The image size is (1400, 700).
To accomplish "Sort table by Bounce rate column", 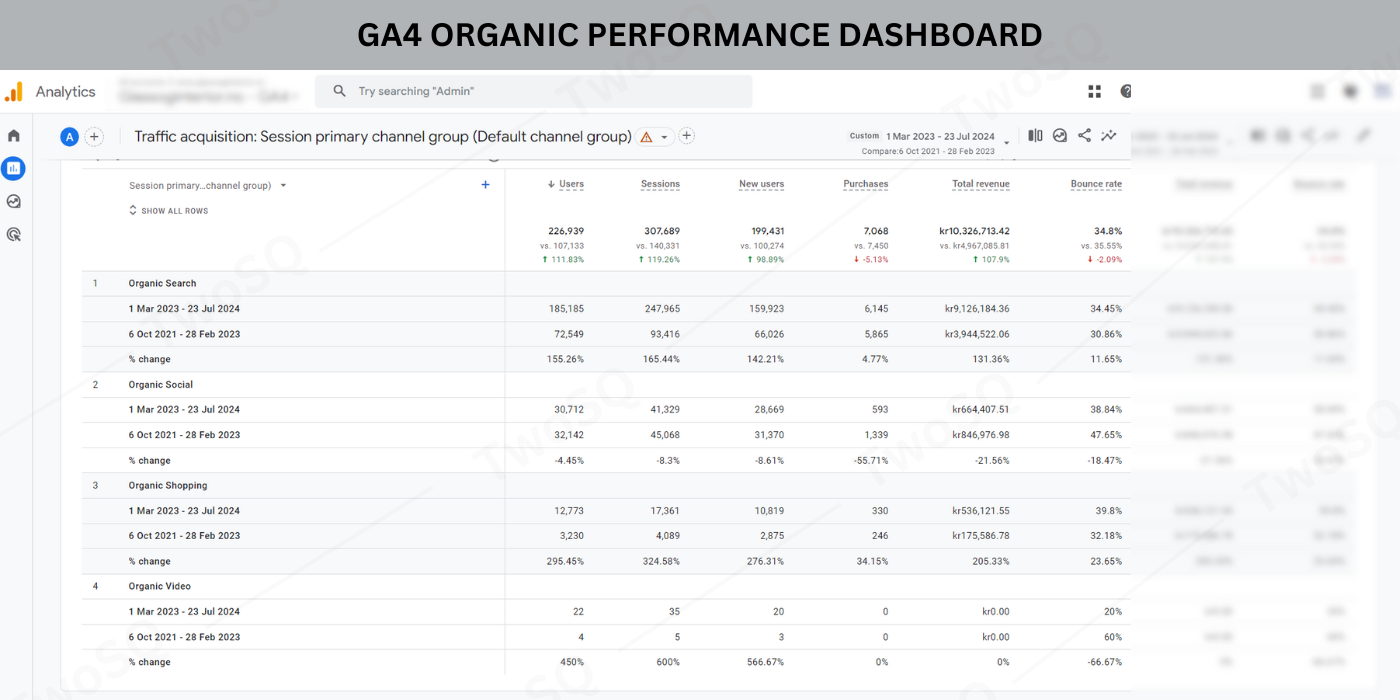I will [x=1095, y=184].
